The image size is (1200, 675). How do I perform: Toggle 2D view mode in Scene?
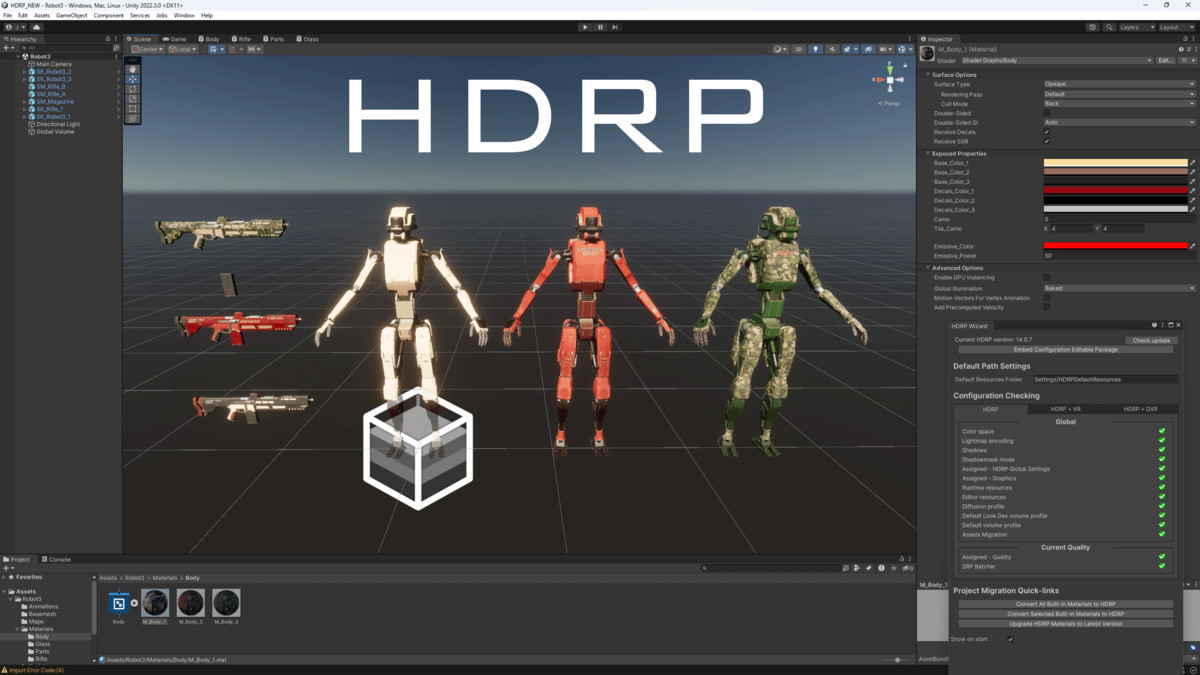click(x=798, y=49)
